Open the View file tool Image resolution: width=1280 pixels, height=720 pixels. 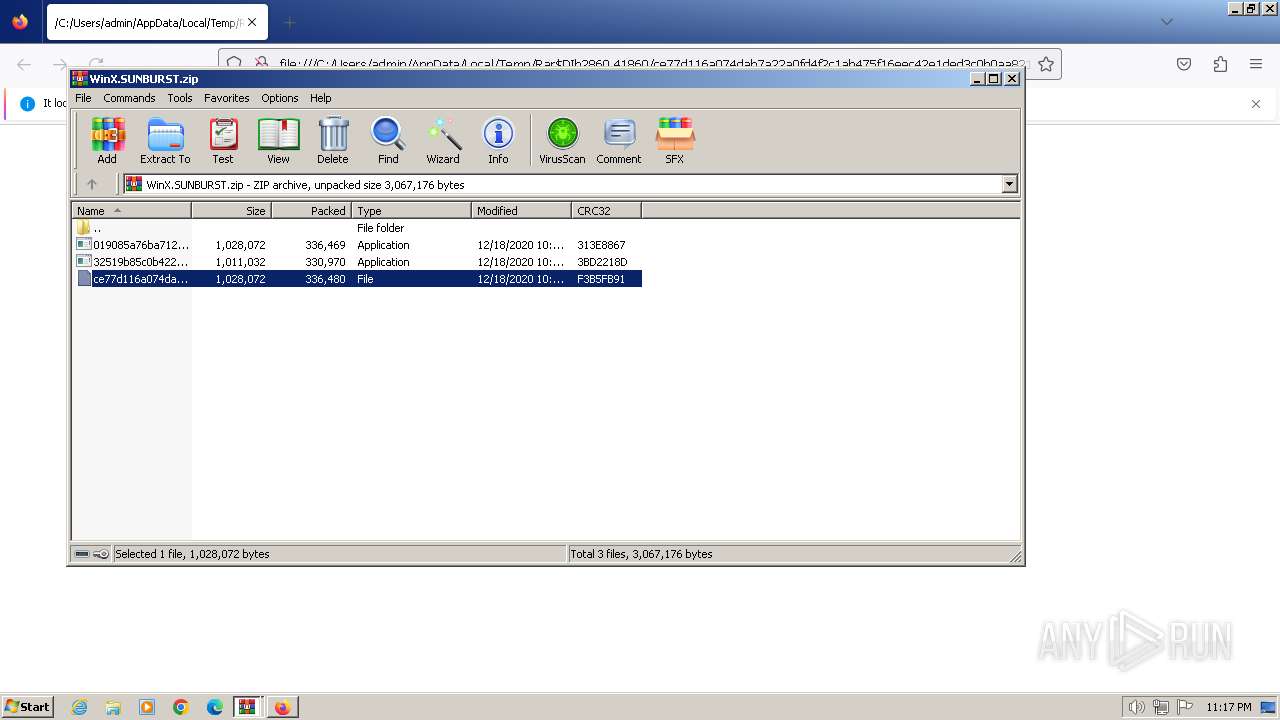coord(278,140)
